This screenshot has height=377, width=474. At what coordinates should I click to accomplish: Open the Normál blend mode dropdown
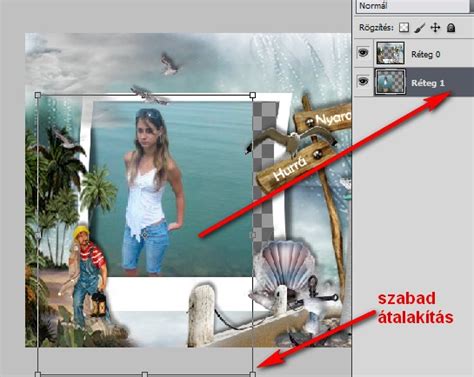(414, 6)
